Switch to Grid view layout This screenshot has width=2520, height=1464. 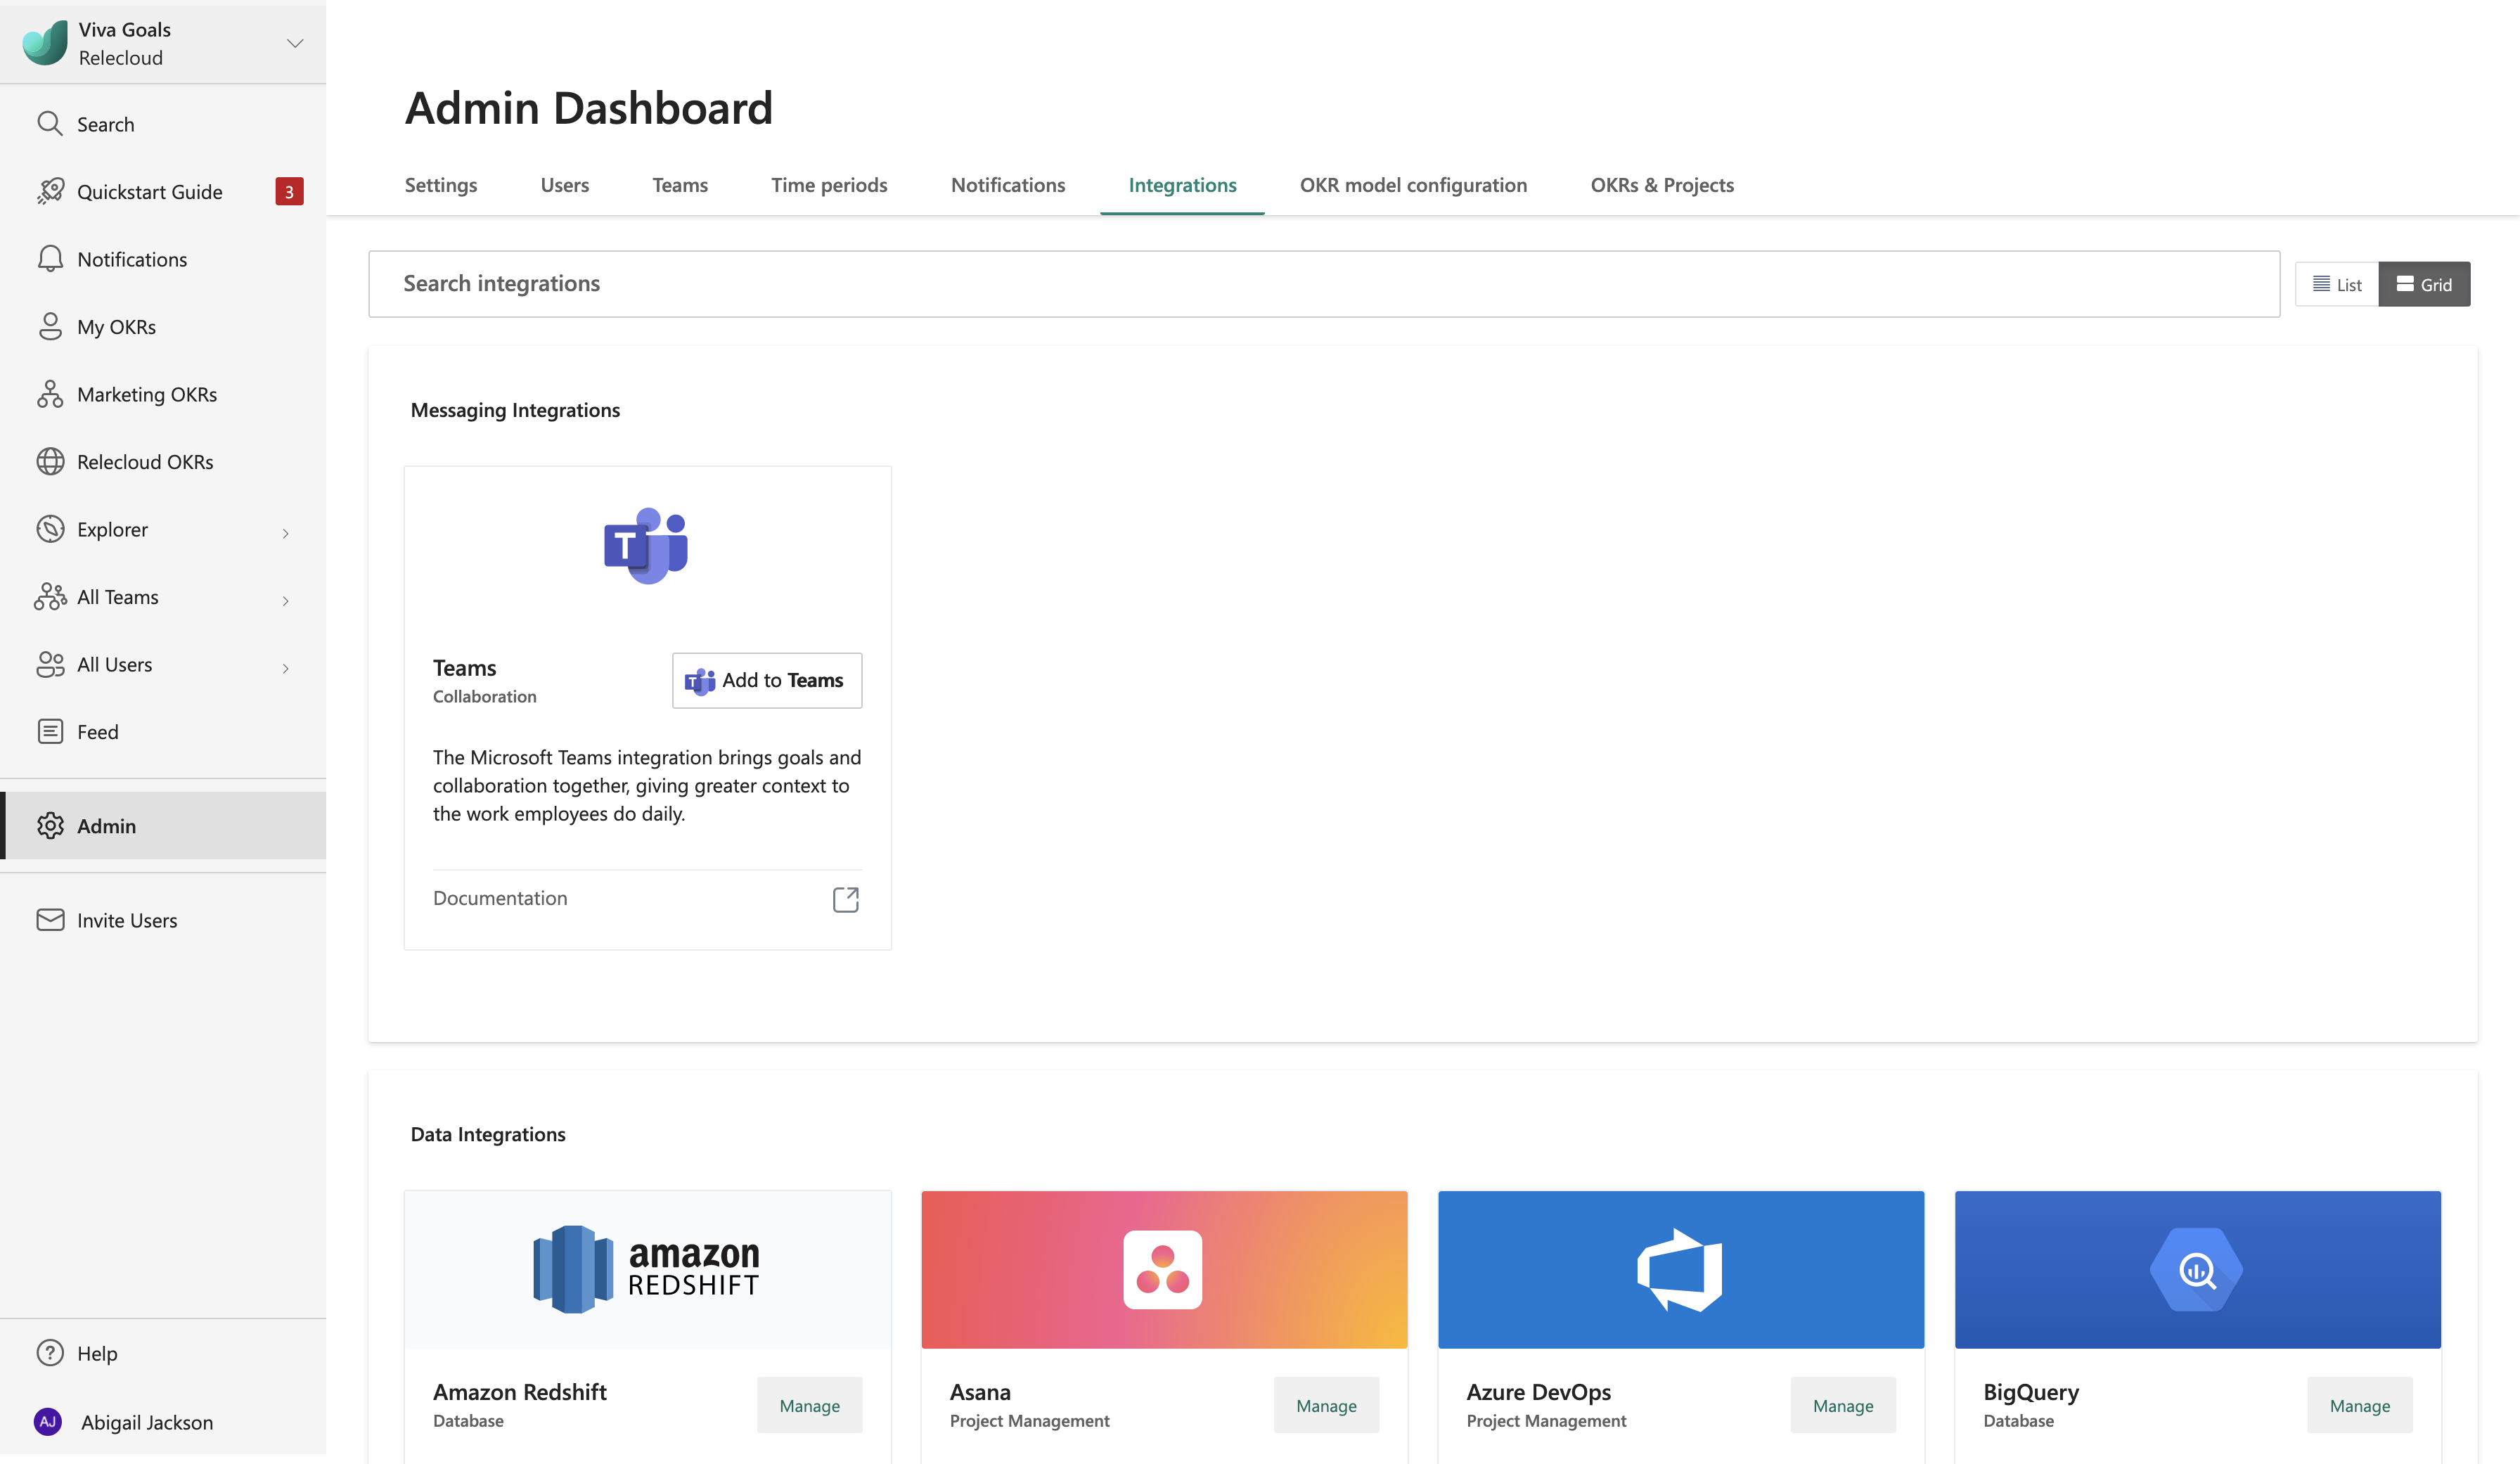point(2424,283)
